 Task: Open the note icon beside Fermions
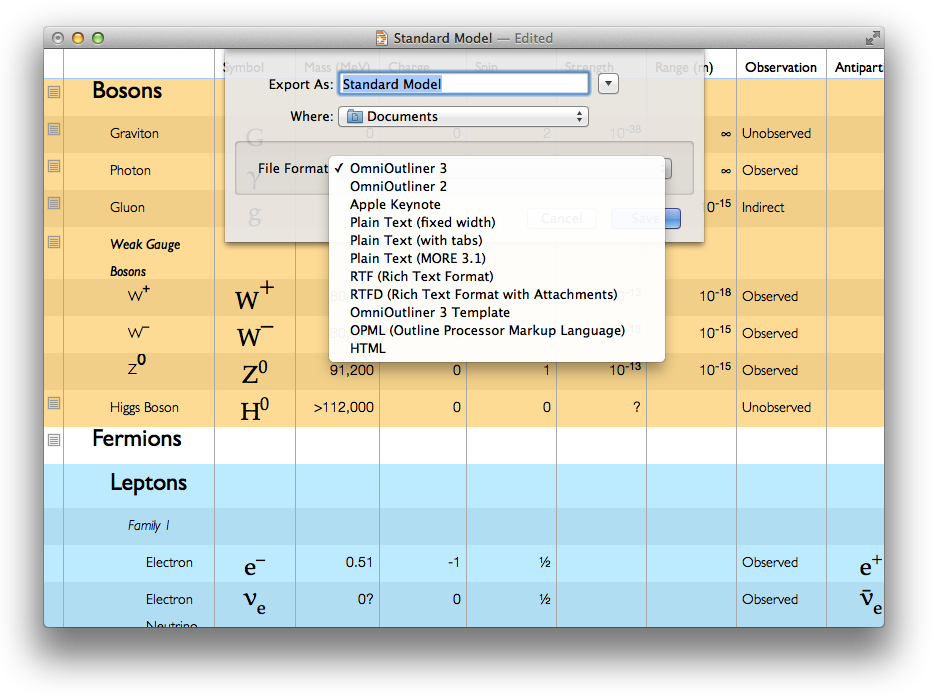click(x=54, y=439)
